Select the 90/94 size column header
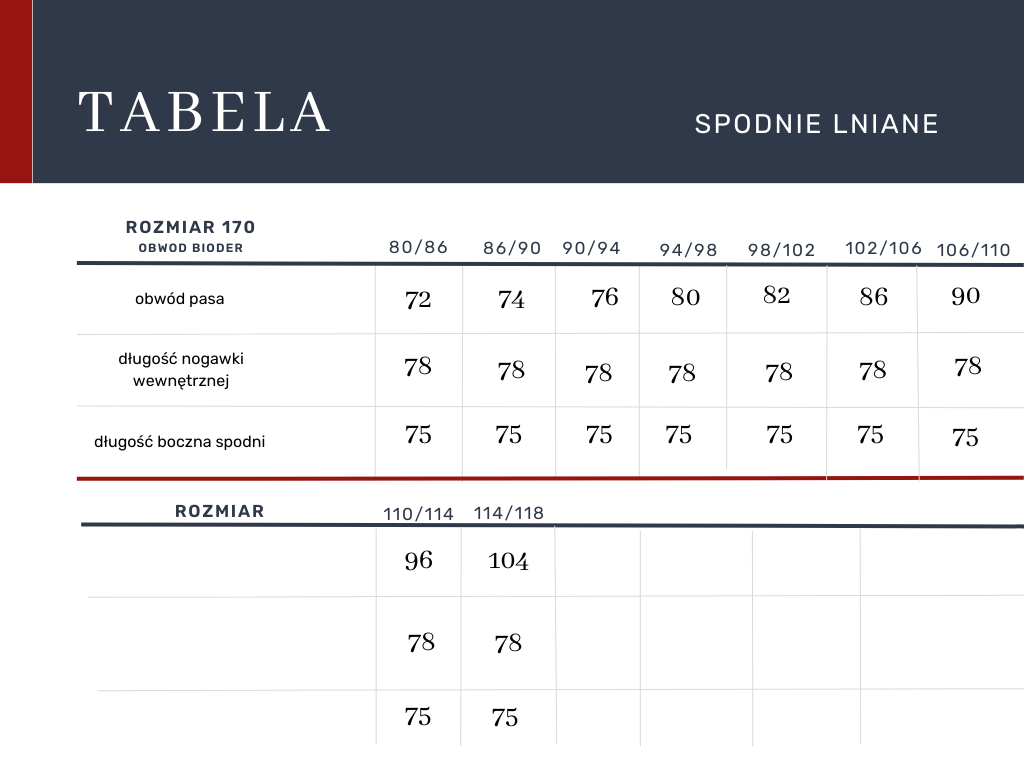Image resolution: width=1024 pixels, height=768 pixels. pos(591,248)
